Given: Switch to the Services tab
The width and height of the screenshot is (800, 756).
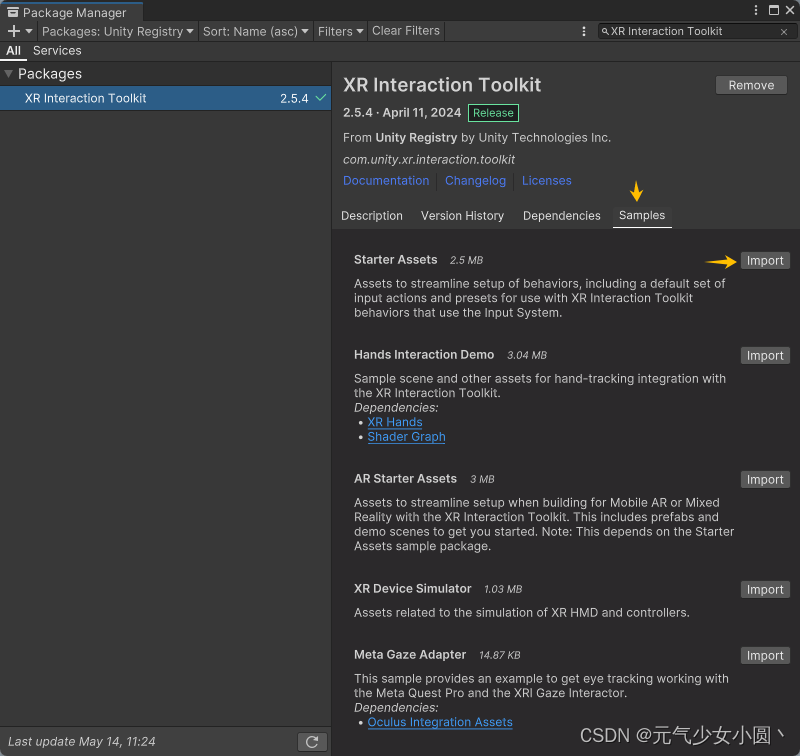Looking at the screenshot, I should coord(57,51).
